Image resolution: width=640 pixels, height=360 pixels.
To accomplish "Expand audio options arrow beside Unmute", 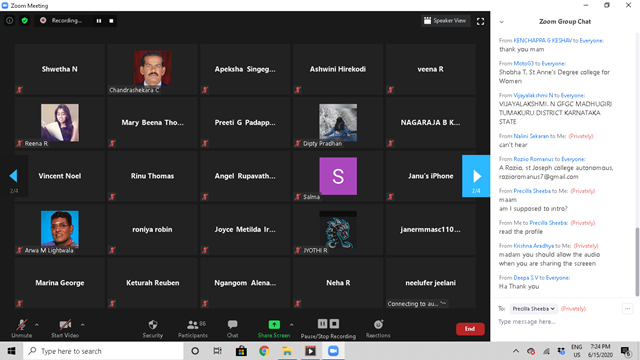I will [37, 325].
